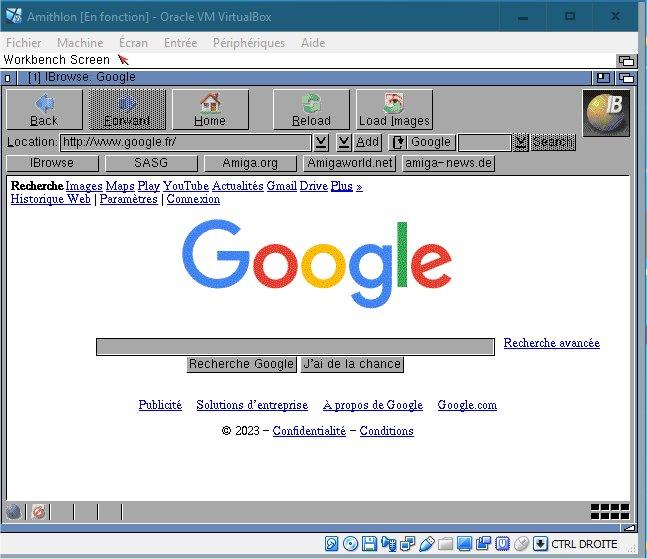
Task: Open the Amigaworld.net bookmark button
Action: pyautogui.click(x=349, y=163)
